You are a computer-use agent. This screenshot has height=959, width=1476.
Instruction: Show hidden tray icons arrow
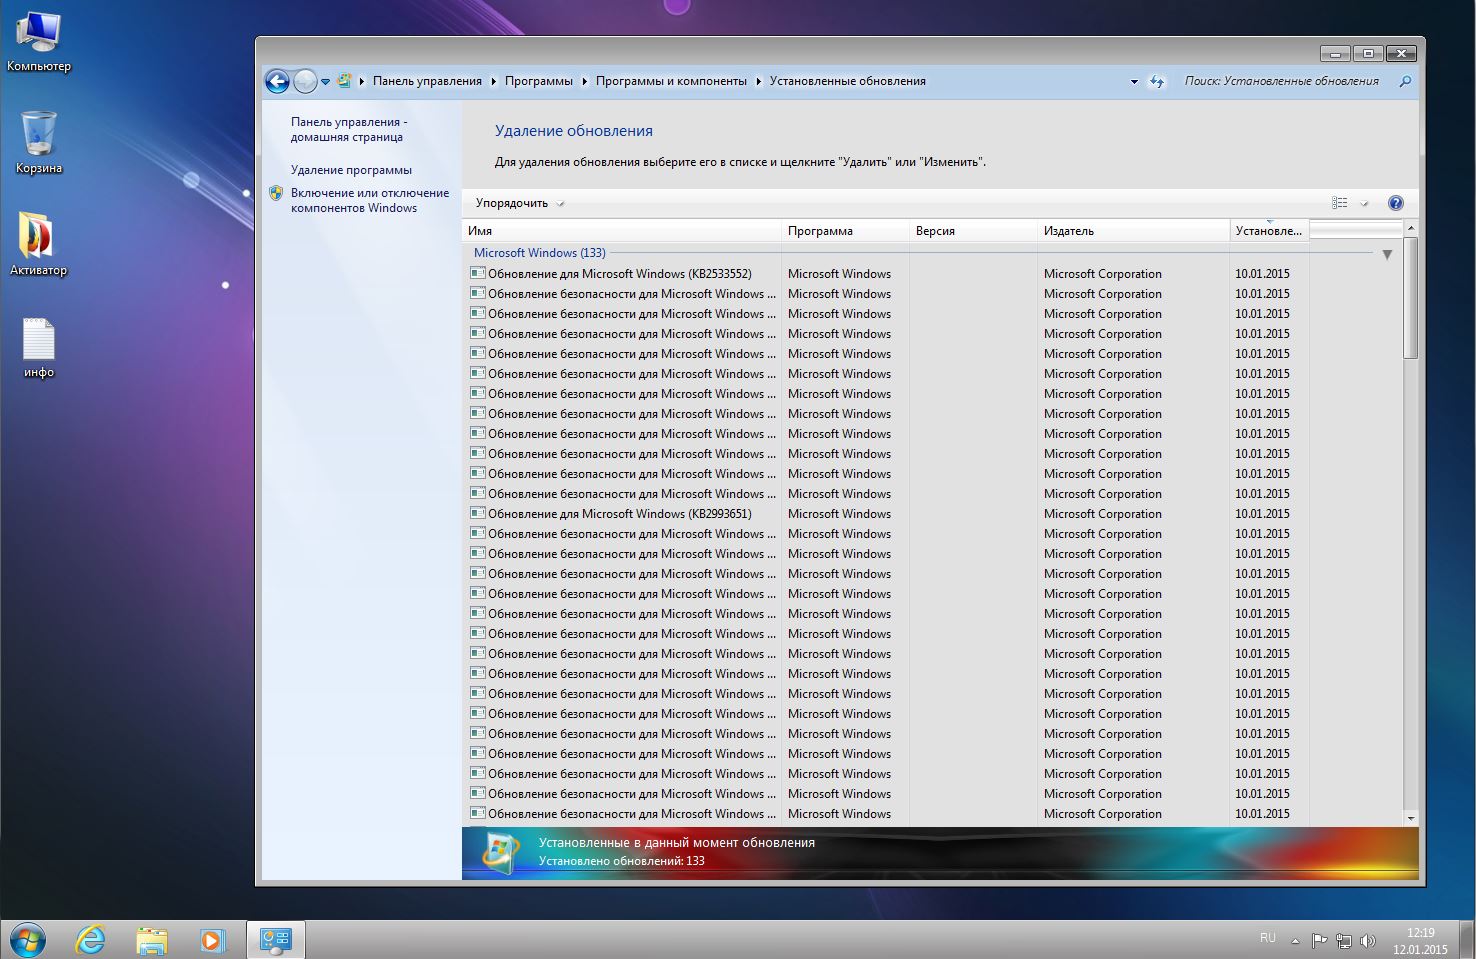coord(1295,941)
